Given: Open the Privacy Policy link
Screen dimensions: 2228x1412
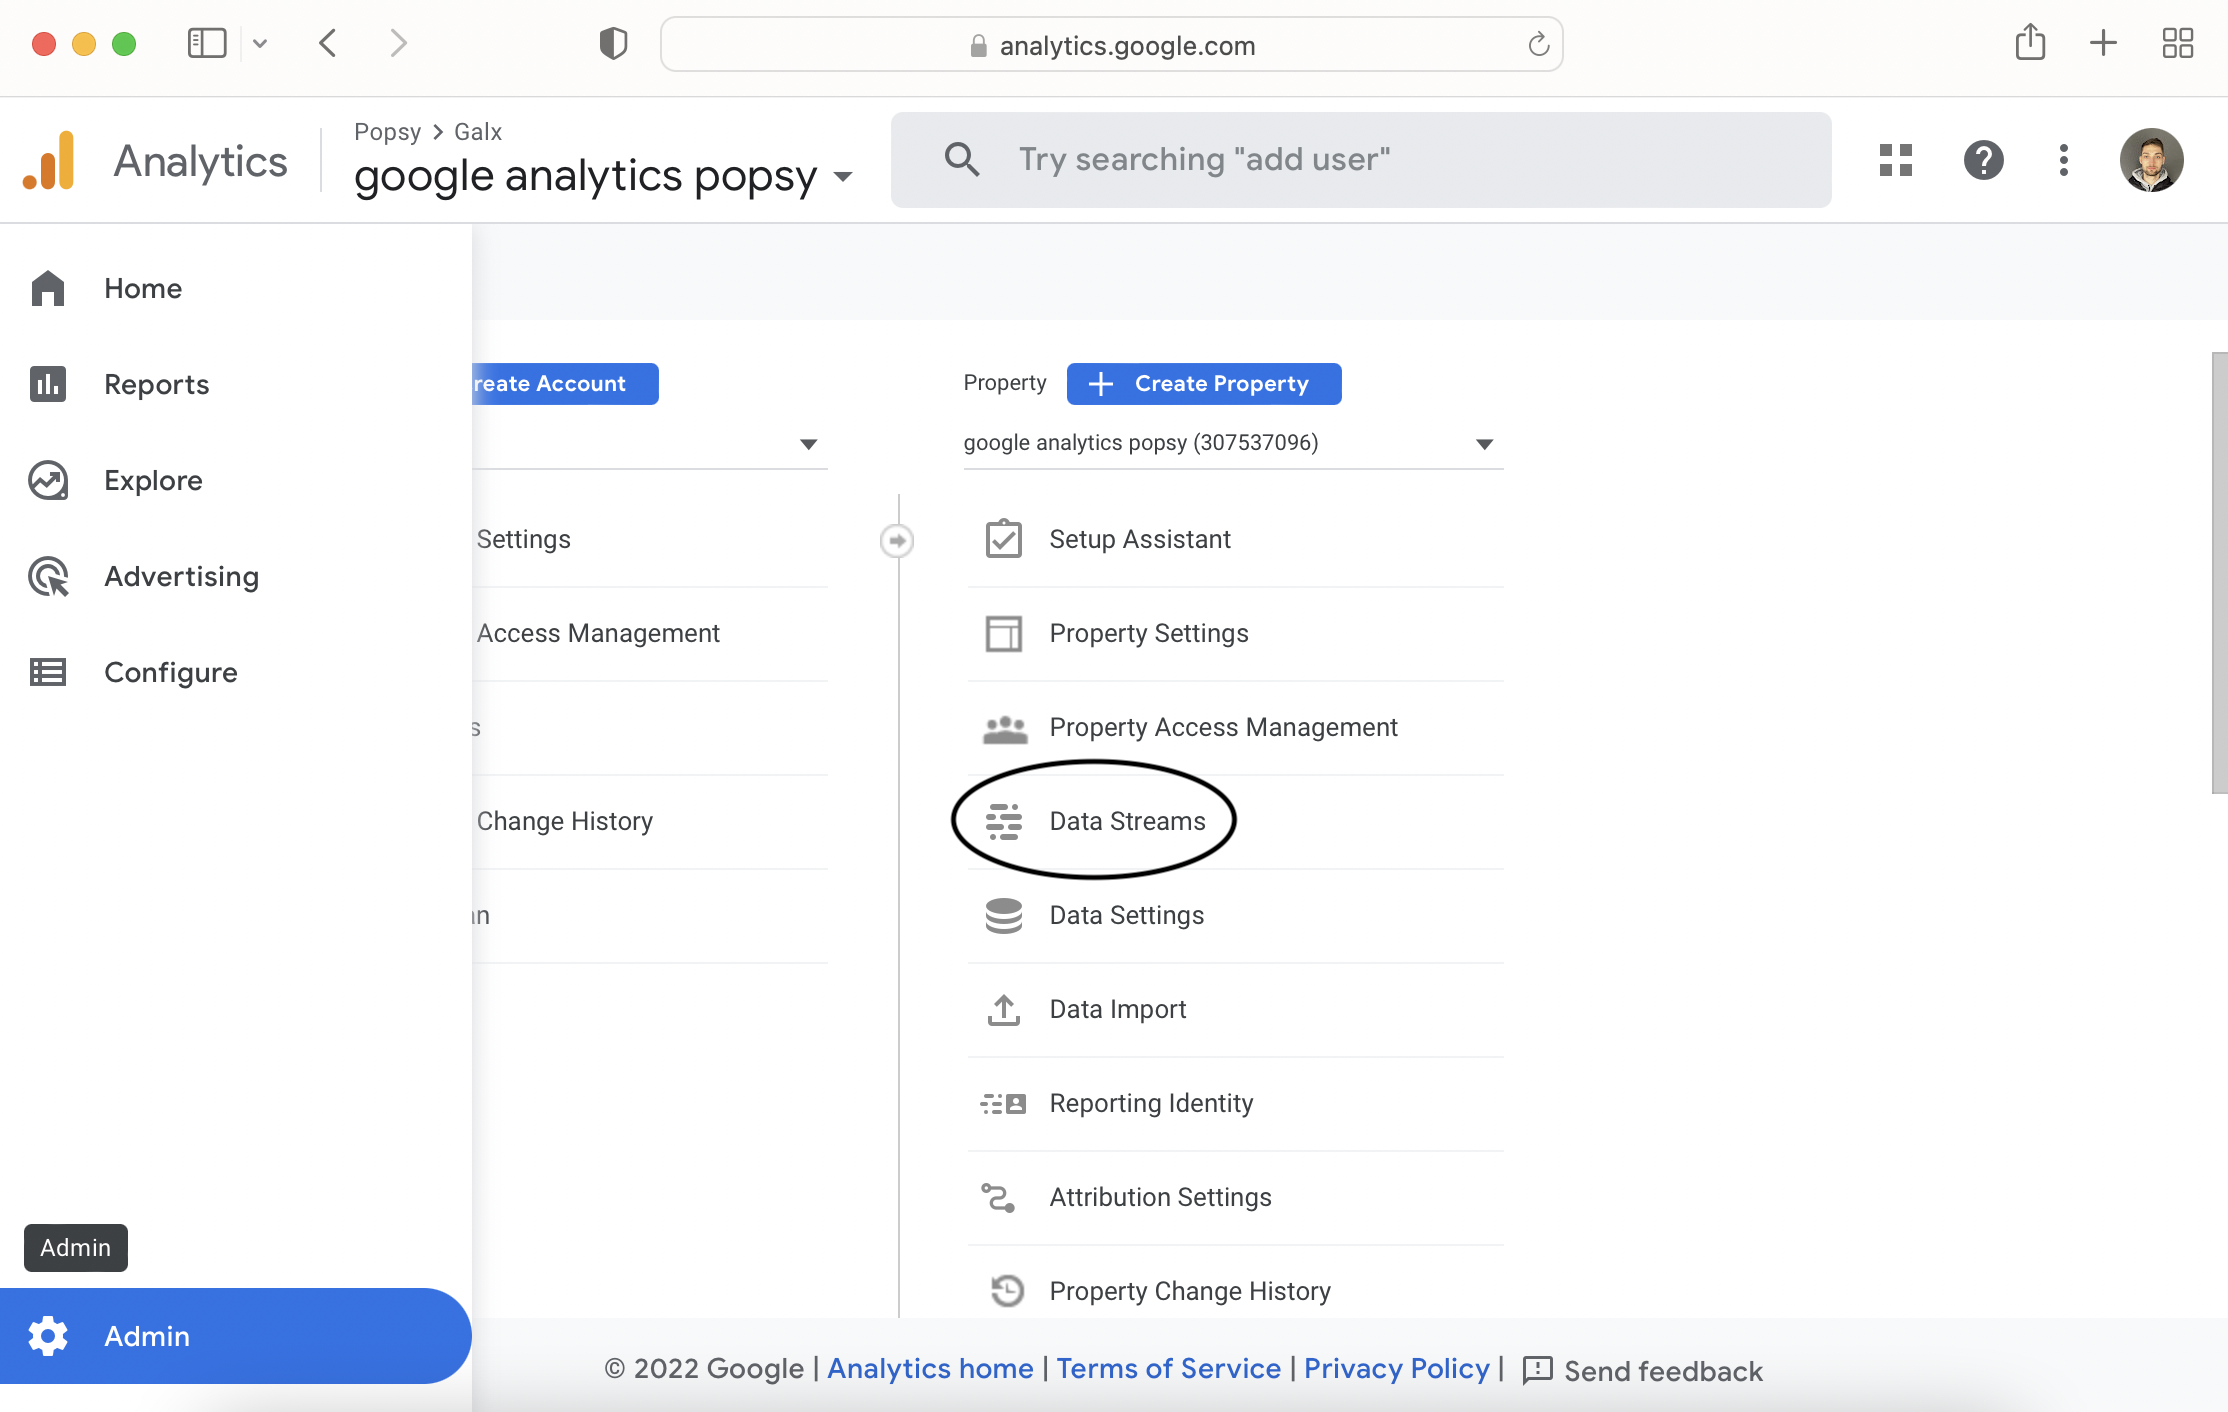Looking at the screenshot, I should 1396,1368.
